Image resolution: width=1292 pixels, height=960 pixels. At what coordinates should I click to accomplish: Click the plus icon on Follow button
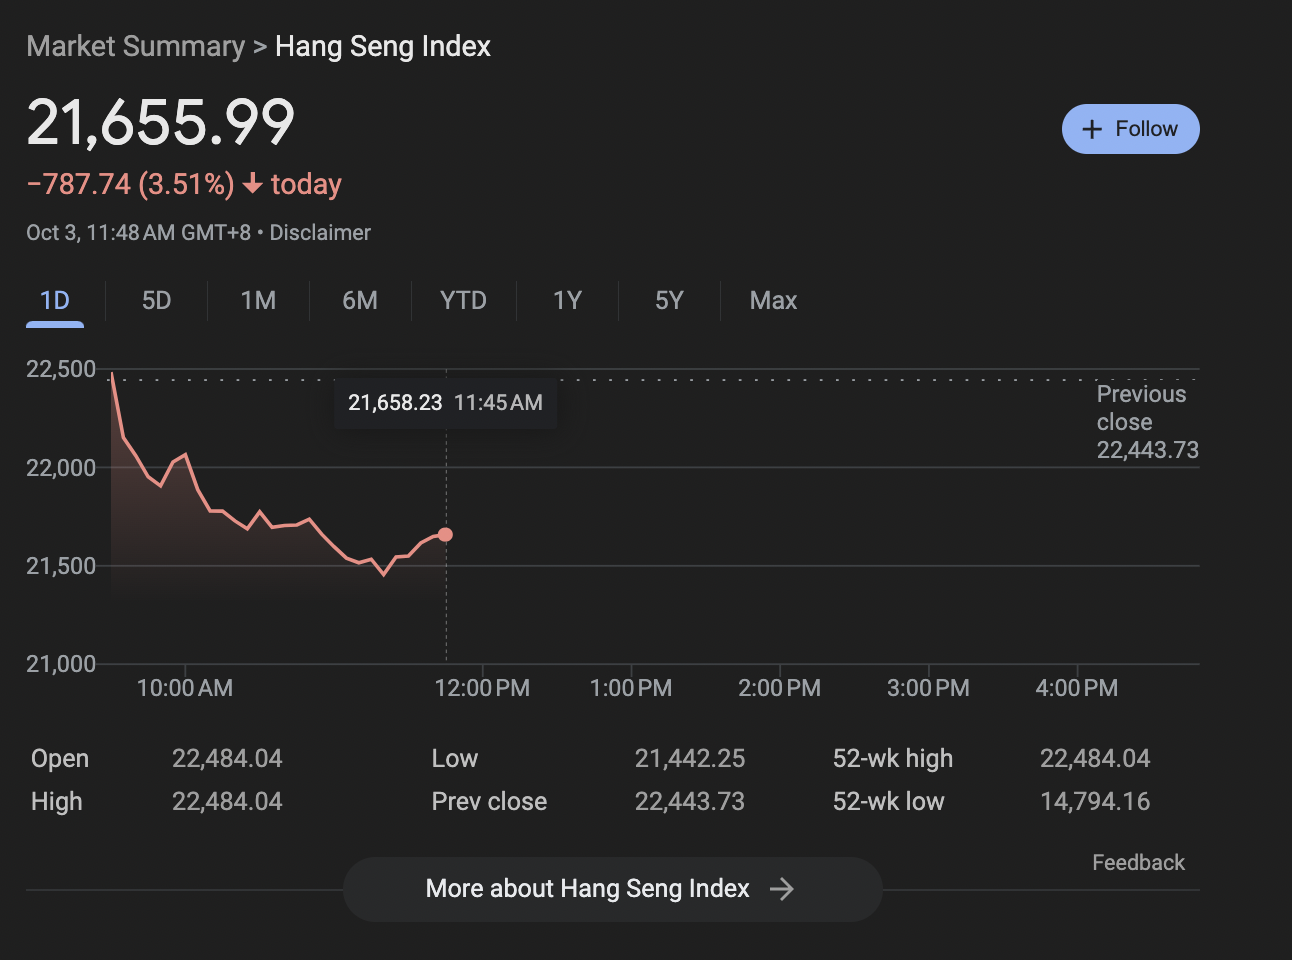click(1092, 129)
